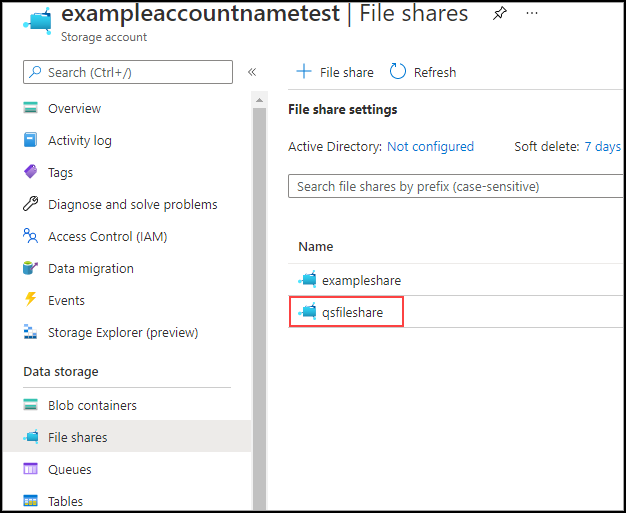The width and height of the screenshot is (626, 513).
Task: Click the Queues icon in sidebar
Action: (30, 469)
